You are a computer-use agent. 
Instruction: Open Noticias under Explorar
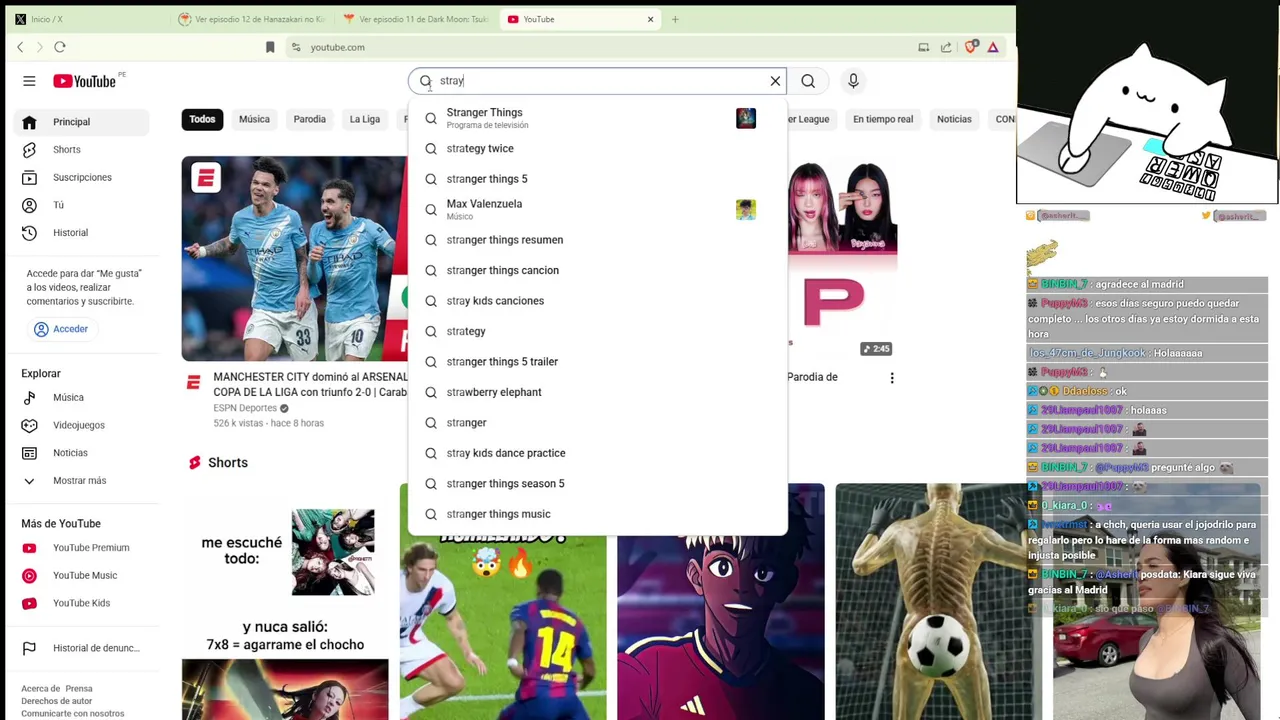82,453
